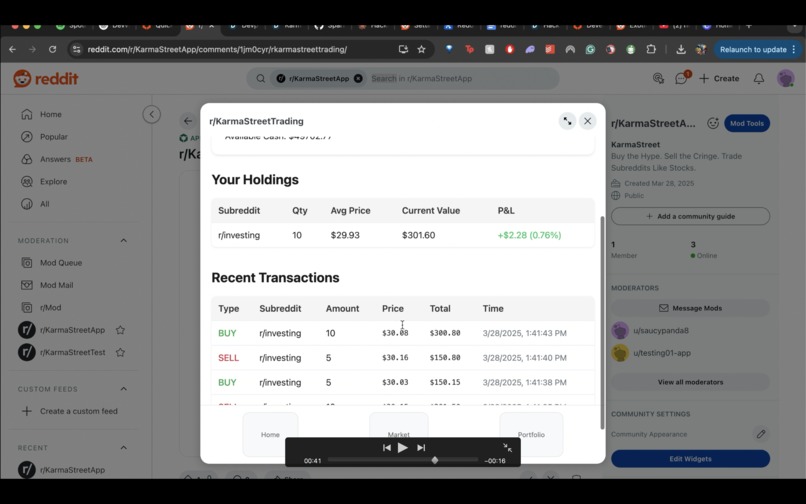The image size is (806, 504).
Task: Reload the current browser page
Action: coord(52,49)
